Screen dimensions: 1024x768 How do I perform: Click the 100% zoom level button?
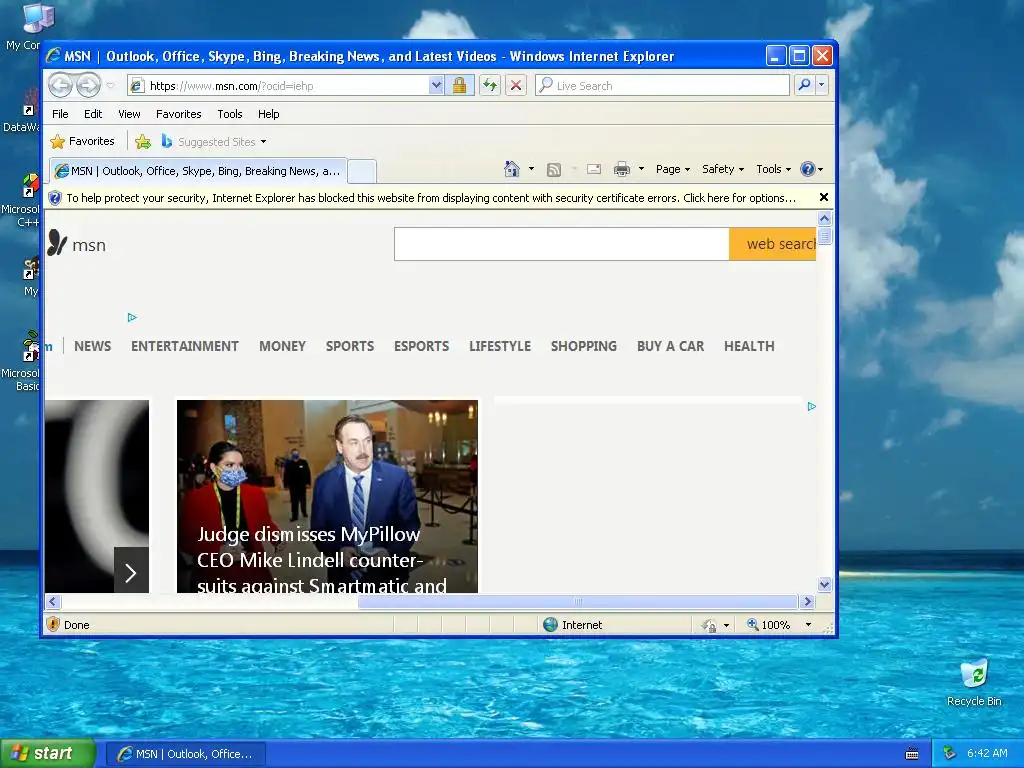pos(769,625)
